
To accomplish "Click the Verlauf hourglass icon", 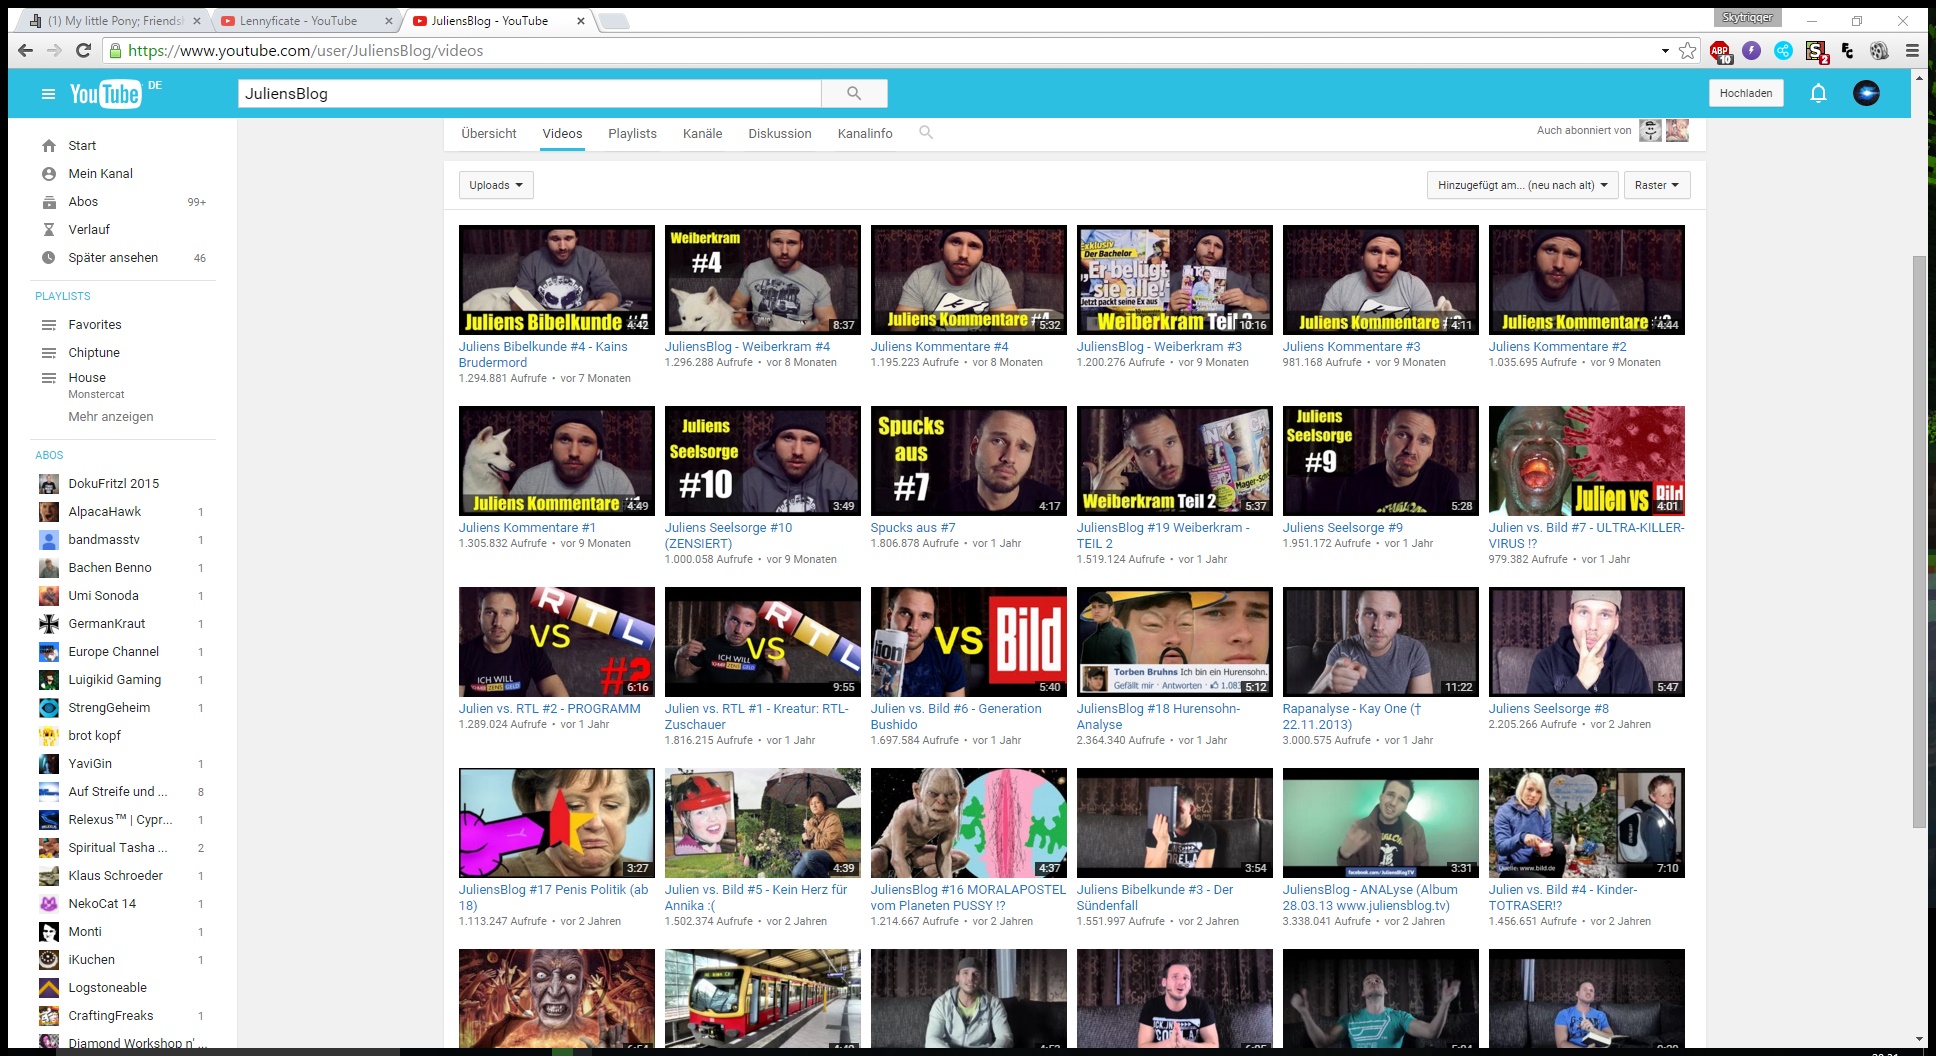I will (49, 230).
